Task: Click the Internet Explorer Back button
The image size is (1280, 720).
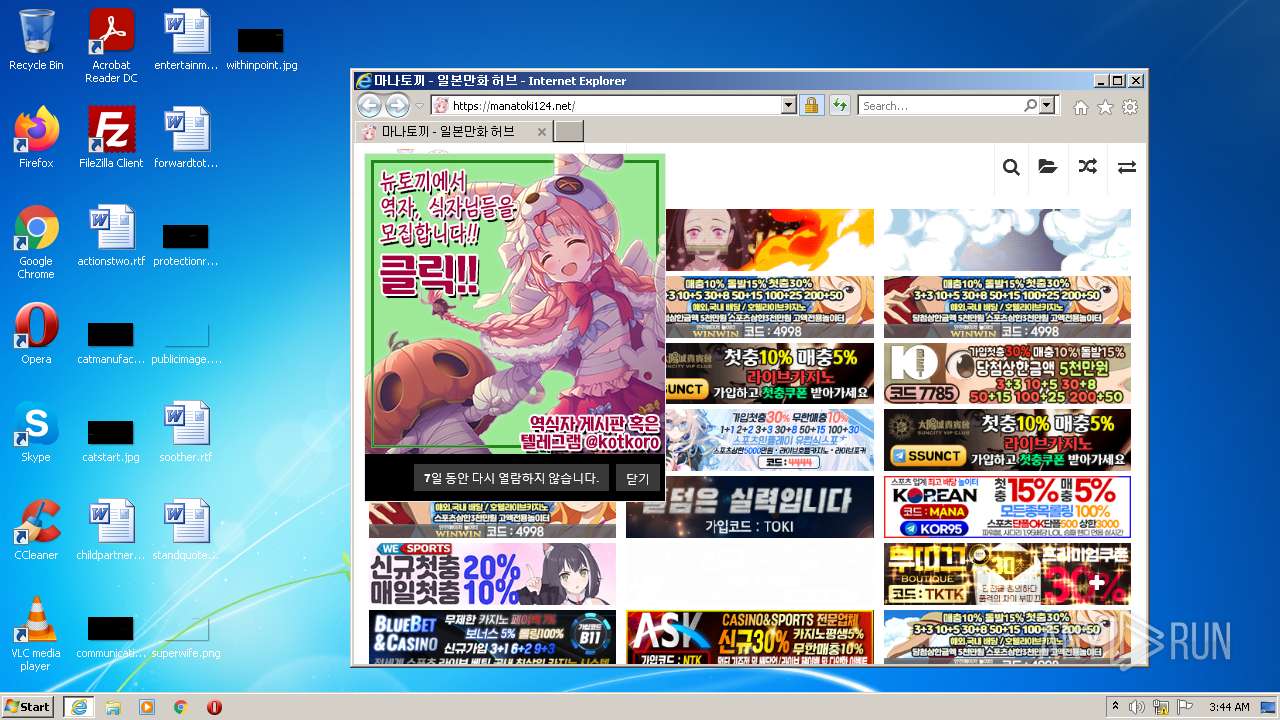Action: (x=369, y=105)
